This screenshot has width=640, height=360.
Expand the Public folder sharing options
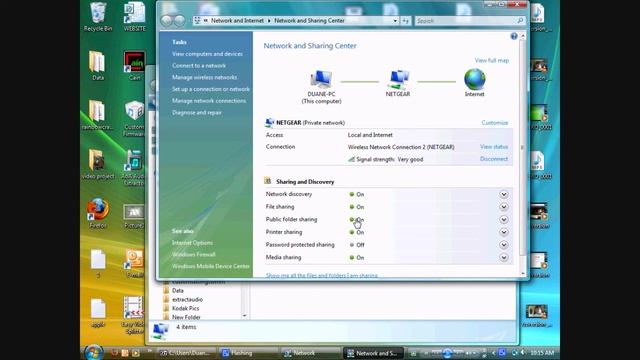(504, 220)
